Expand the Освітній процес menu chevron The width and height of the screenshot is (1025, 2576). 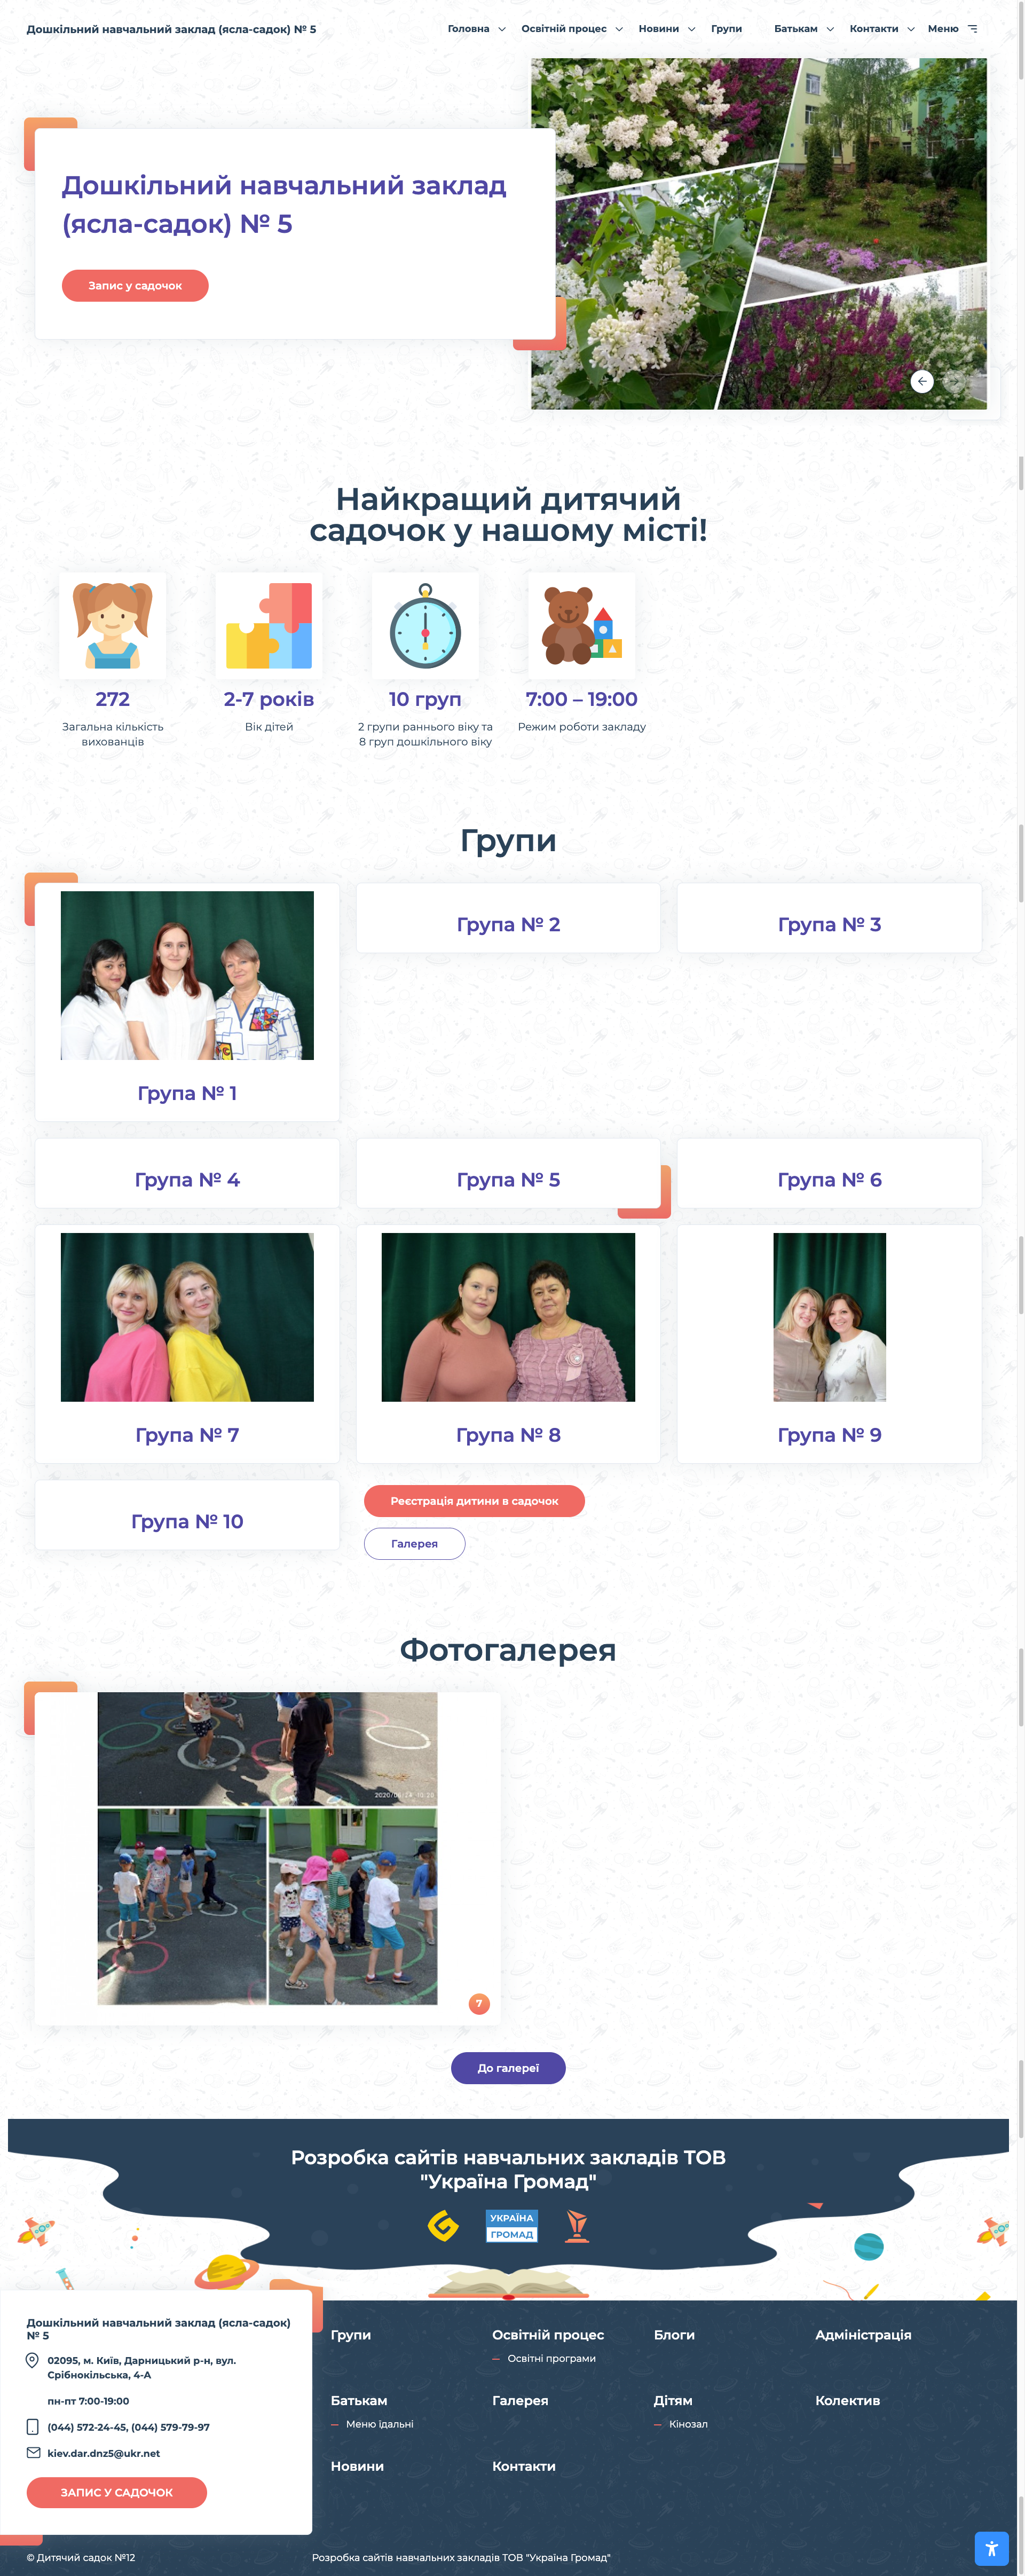tap(619, 29)
